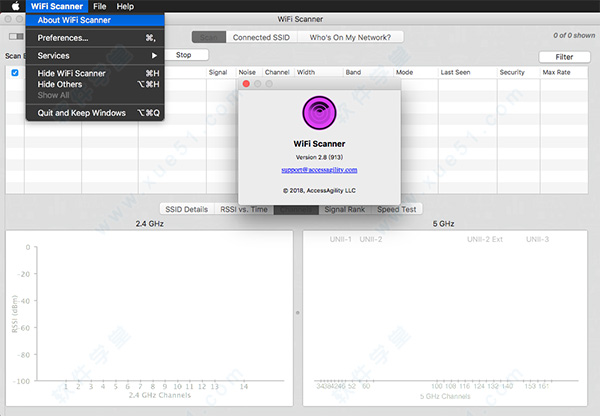This screenshot has height=416, width=600.
Task: Click the UNII-1 band label
Action: pyautogui.click(x=340, y=239)
